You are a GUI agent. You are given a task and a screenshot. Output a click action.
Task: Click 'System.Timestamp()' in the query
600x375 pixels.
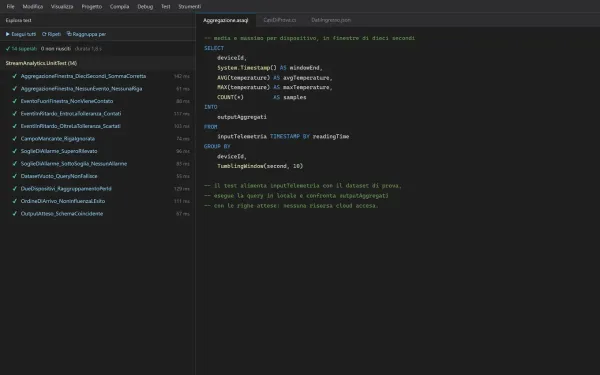247,68
